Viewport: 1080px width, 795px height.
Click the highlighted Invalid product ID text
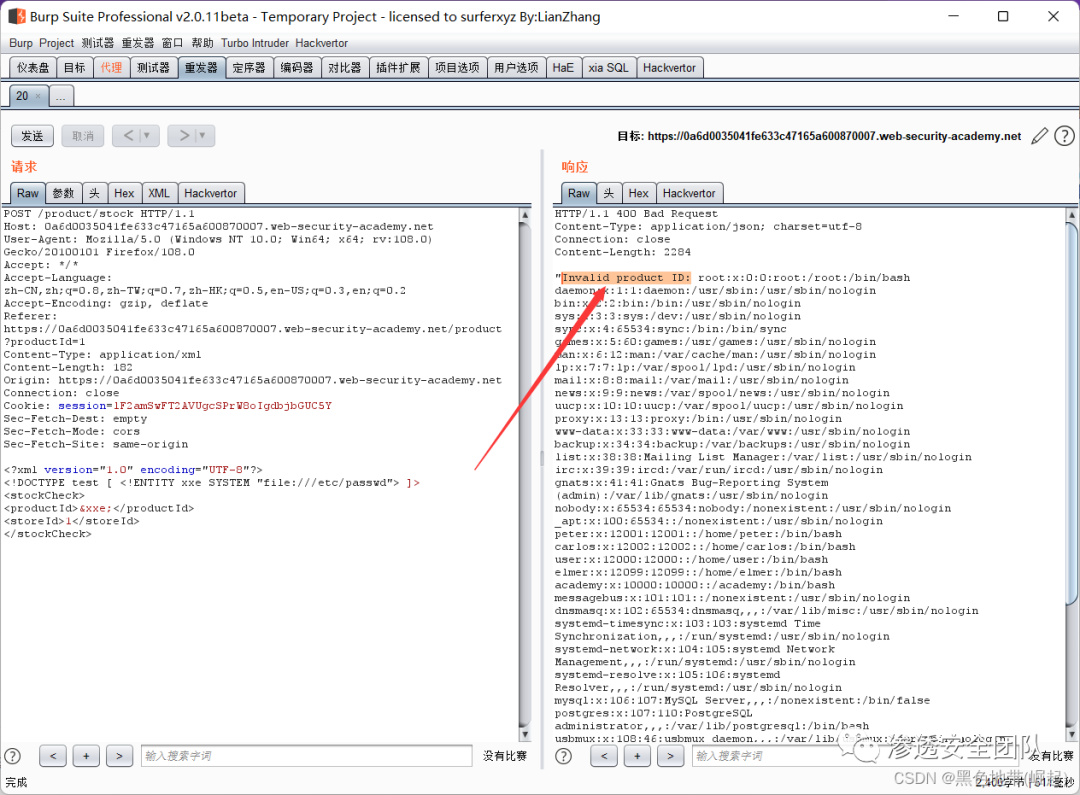point(625,278)
